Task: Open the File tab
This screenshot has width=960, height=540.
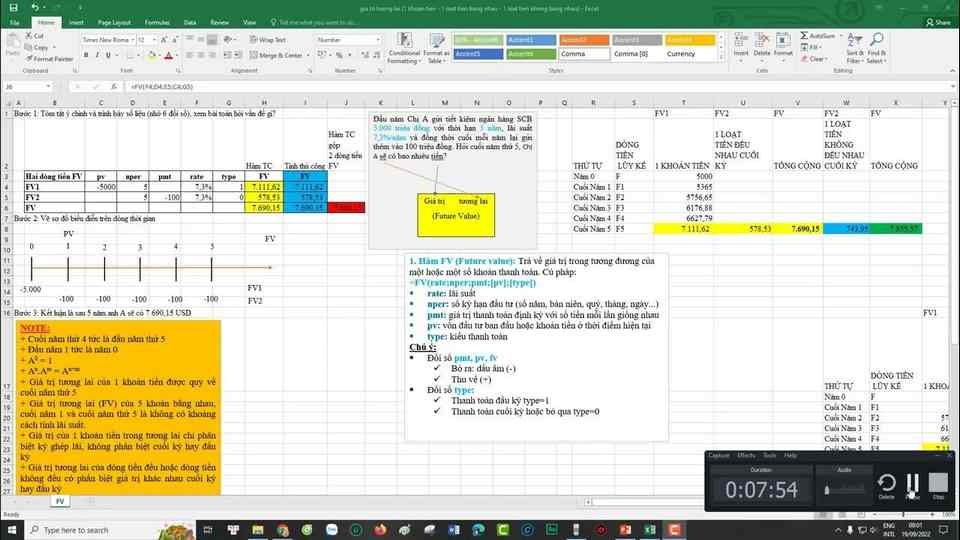Action: point(14,23)
